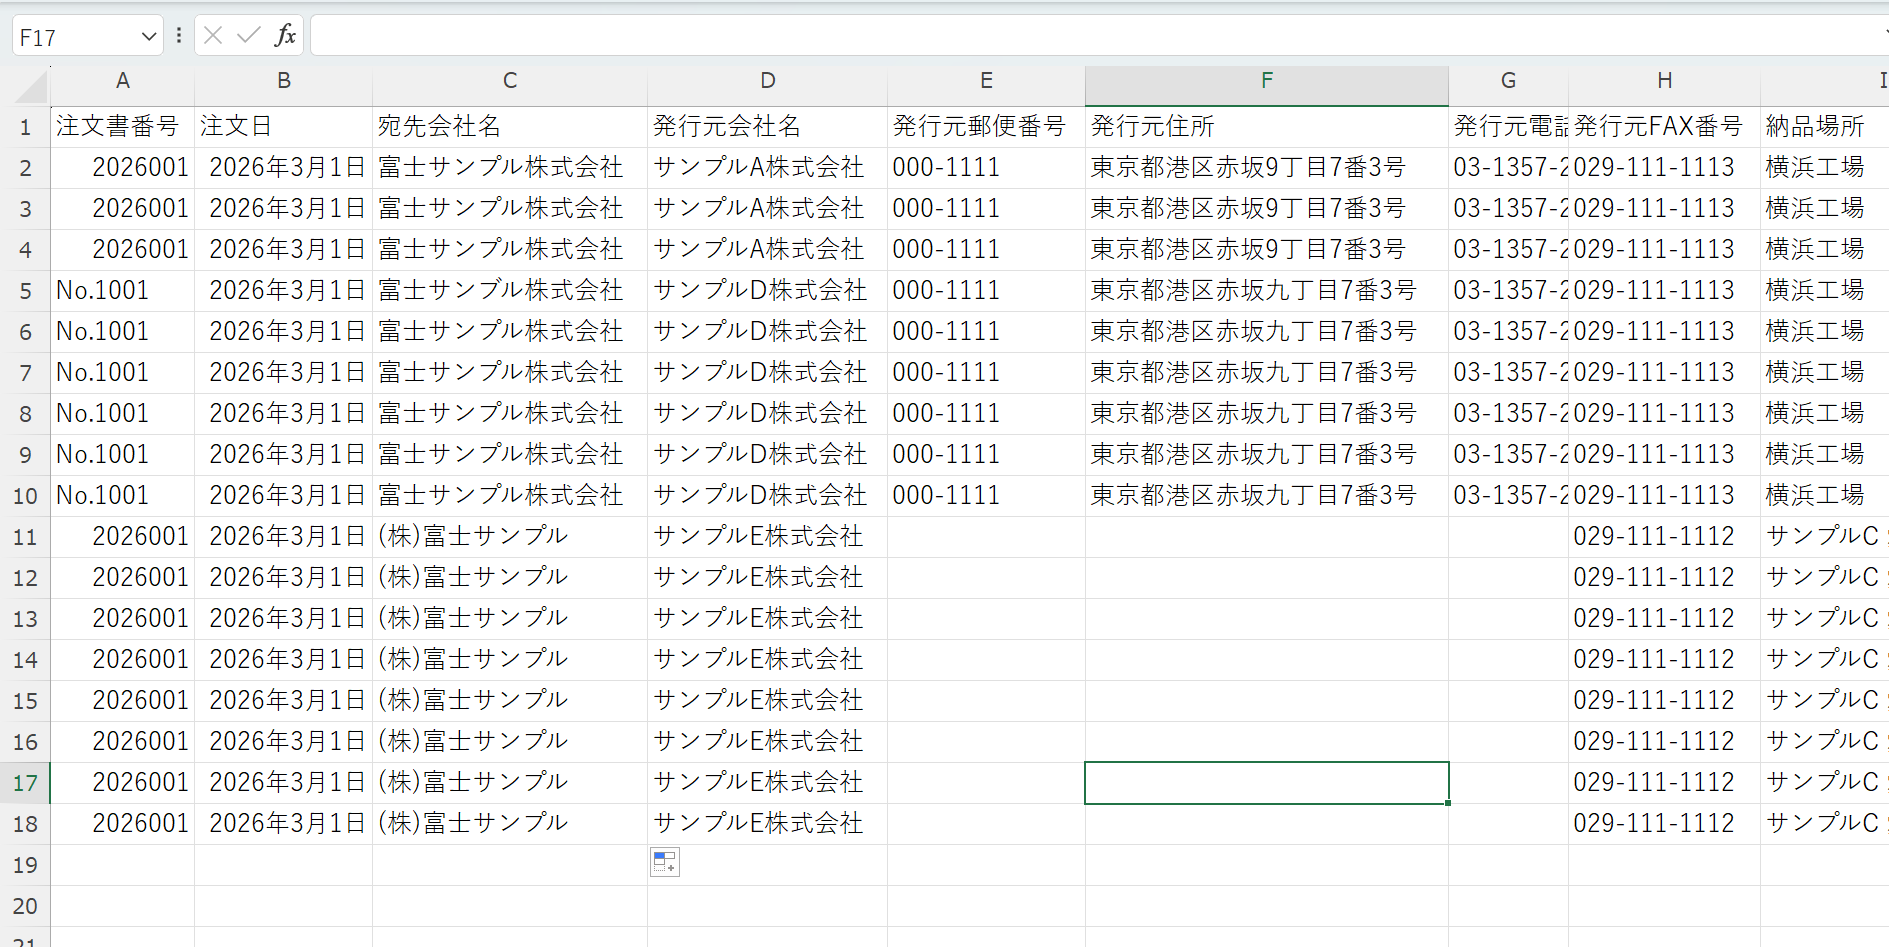Select row 11 header
1889x947 pixels.
coord(26,537)
